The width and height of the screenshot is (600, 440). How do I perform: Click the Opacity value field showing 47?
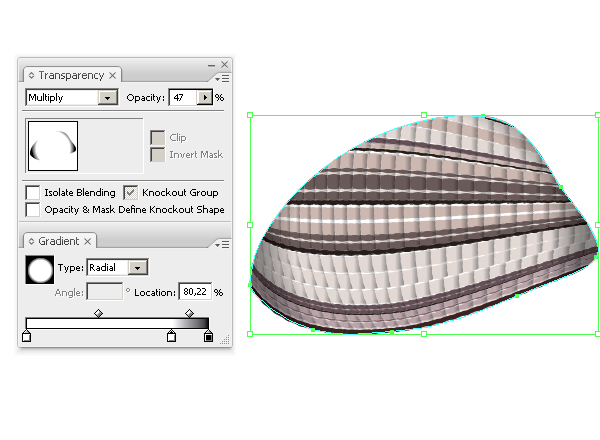click(x=183, y=98)
